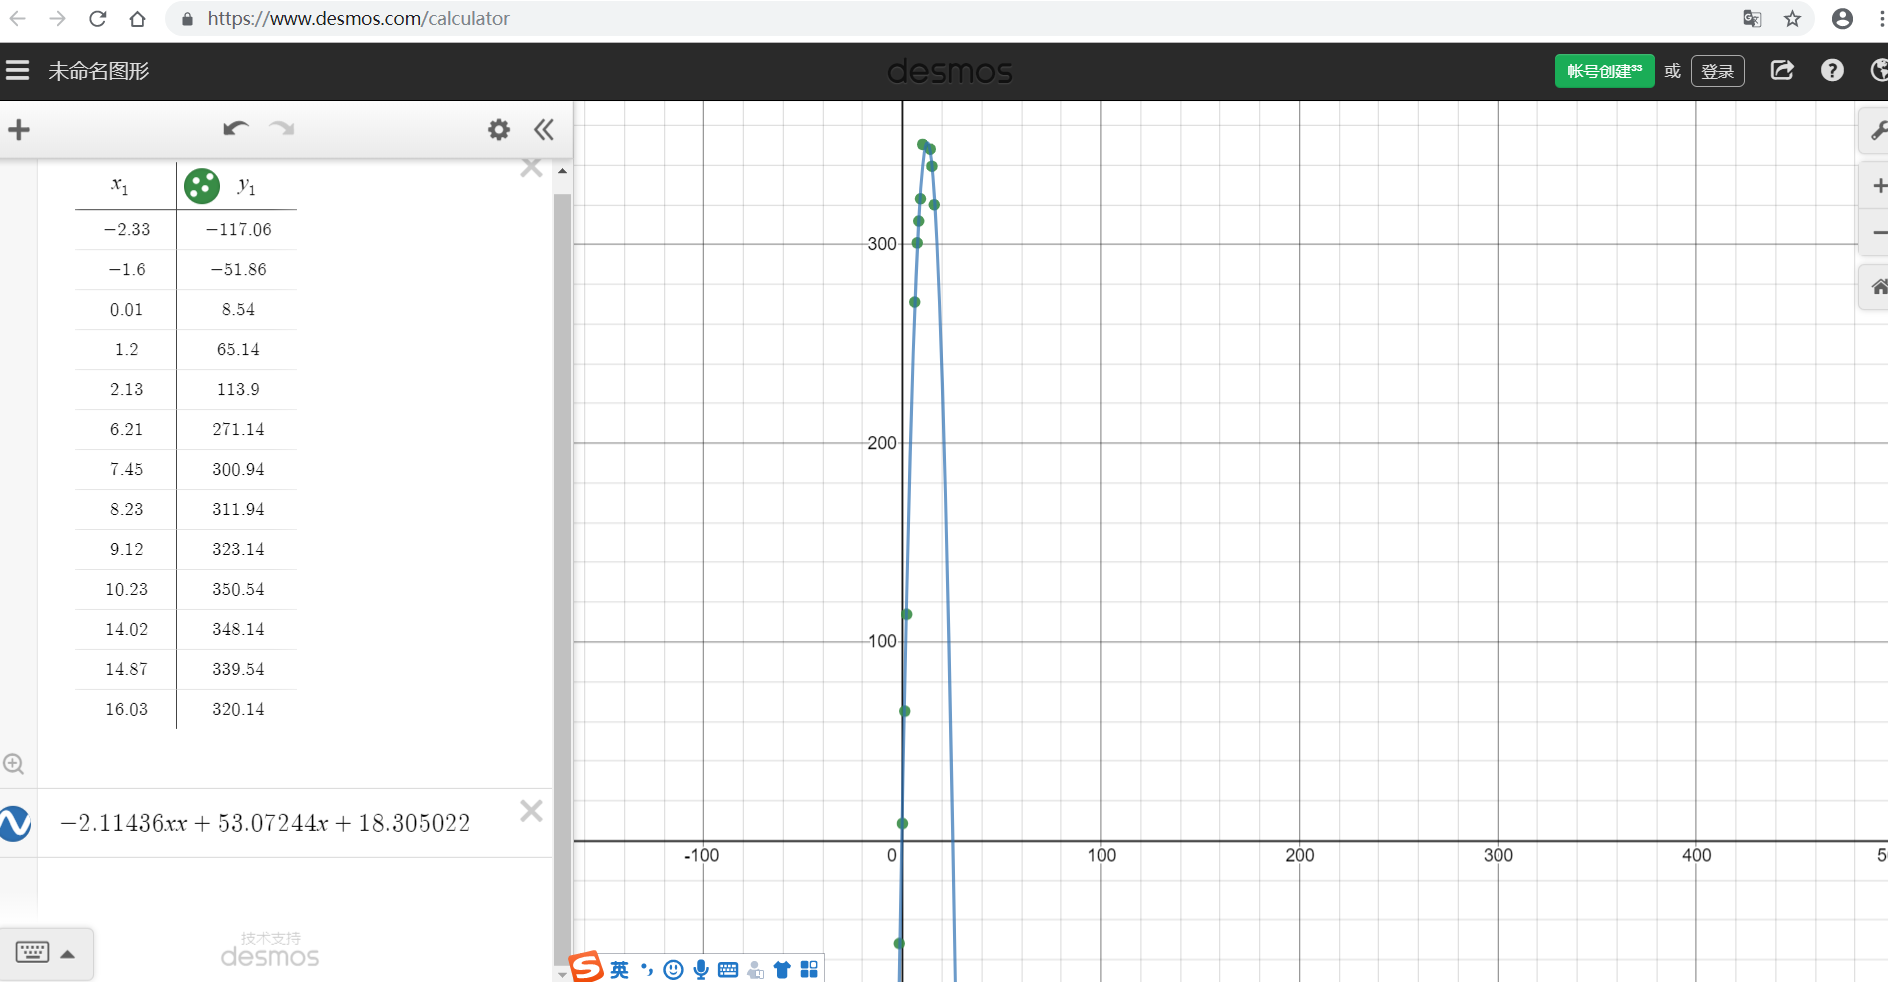Click the 登录 login button
The width and height of the screenshot is (1888, 982).
pos(1717,71)
